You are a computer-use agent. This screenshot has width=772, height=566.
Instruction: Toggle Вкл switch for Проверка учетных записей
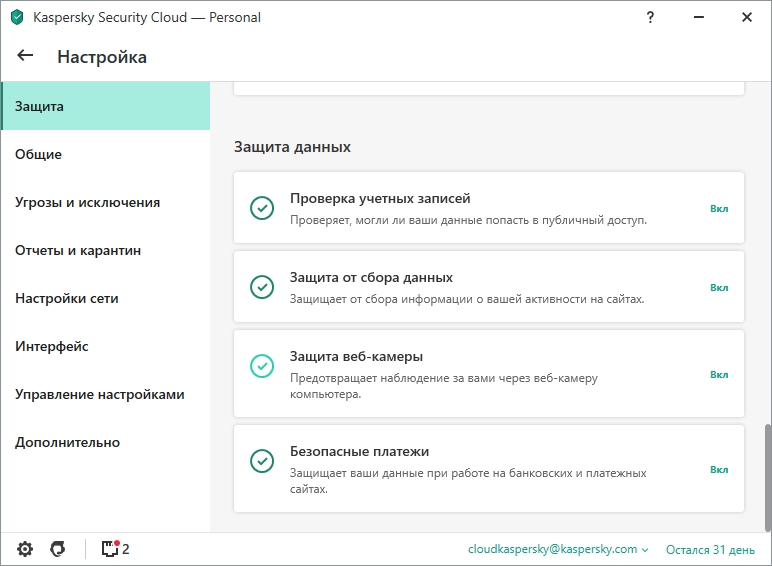tap(719, 209)
